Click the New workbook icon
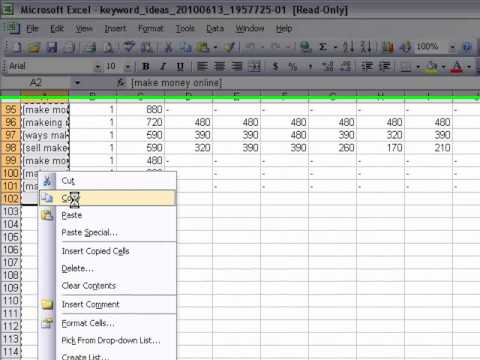The height and width of the screenshot is (360, 480). click(x=16, y=47)
